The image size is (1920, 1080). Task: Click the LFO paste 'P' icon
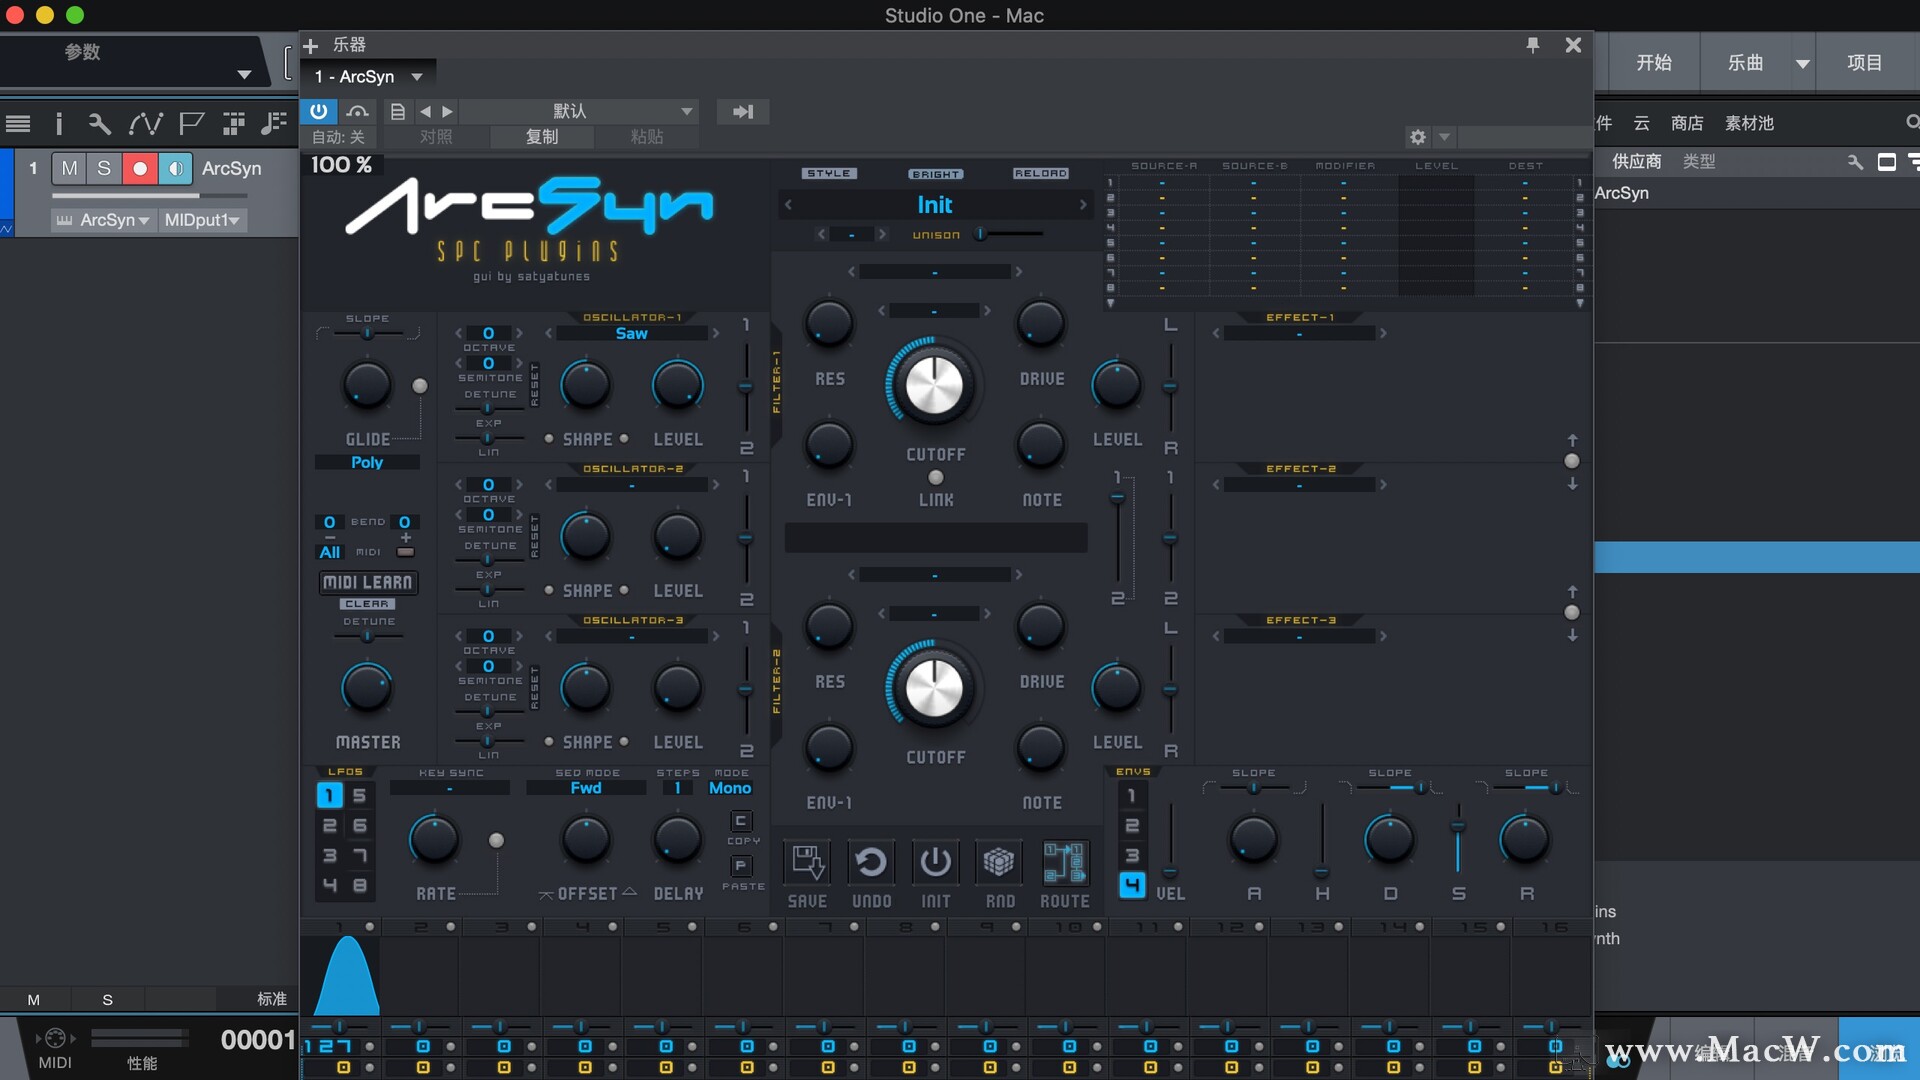coord(741,866)
